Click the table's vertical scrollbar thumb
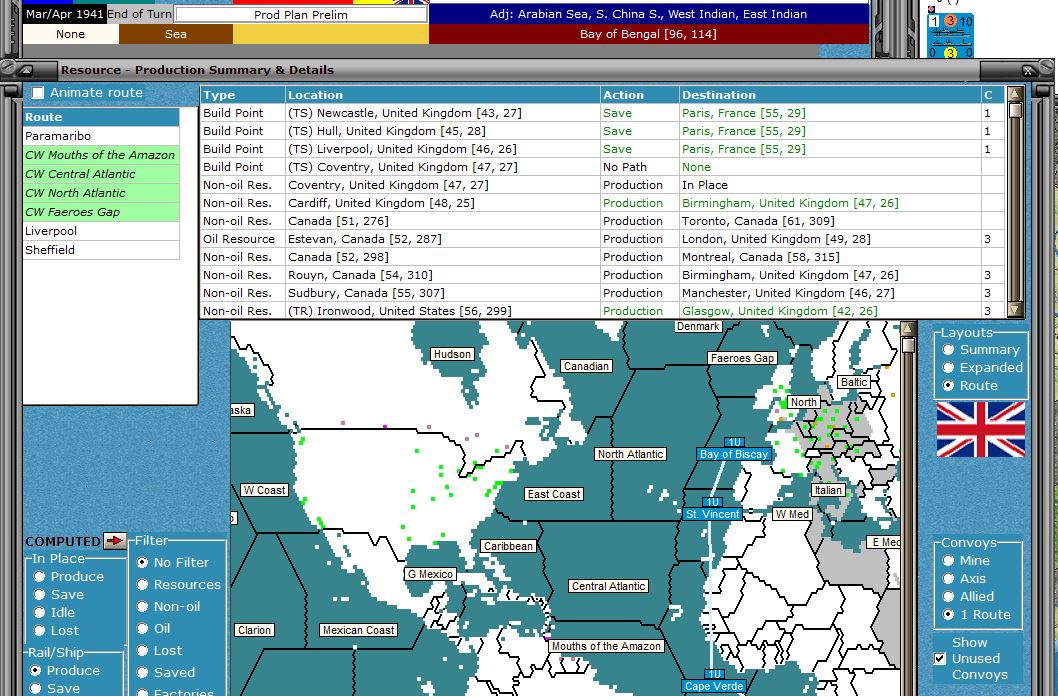The image size is (1058, 696). pyautogui.click(x=1015, y=110)
